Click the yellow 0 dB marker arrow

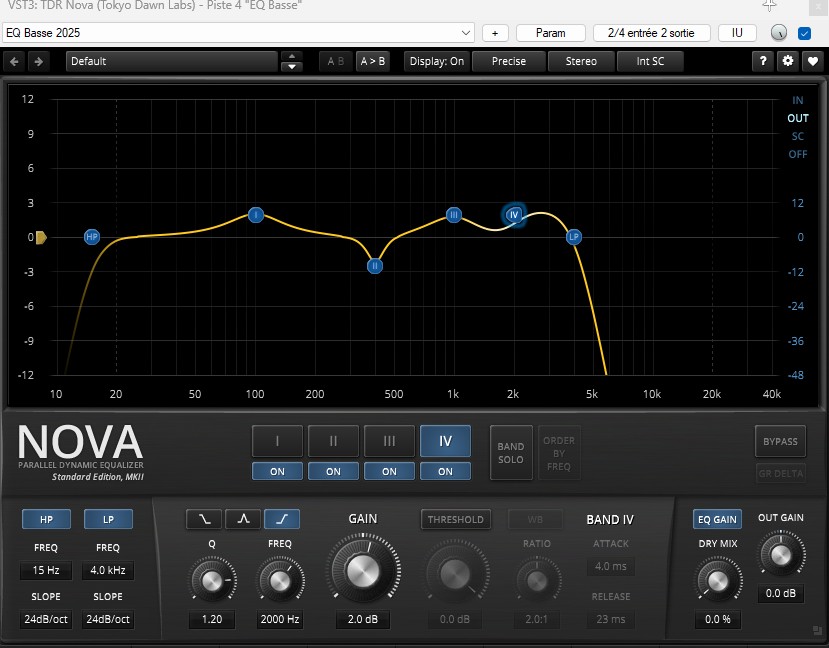click(x=41, y=237)
